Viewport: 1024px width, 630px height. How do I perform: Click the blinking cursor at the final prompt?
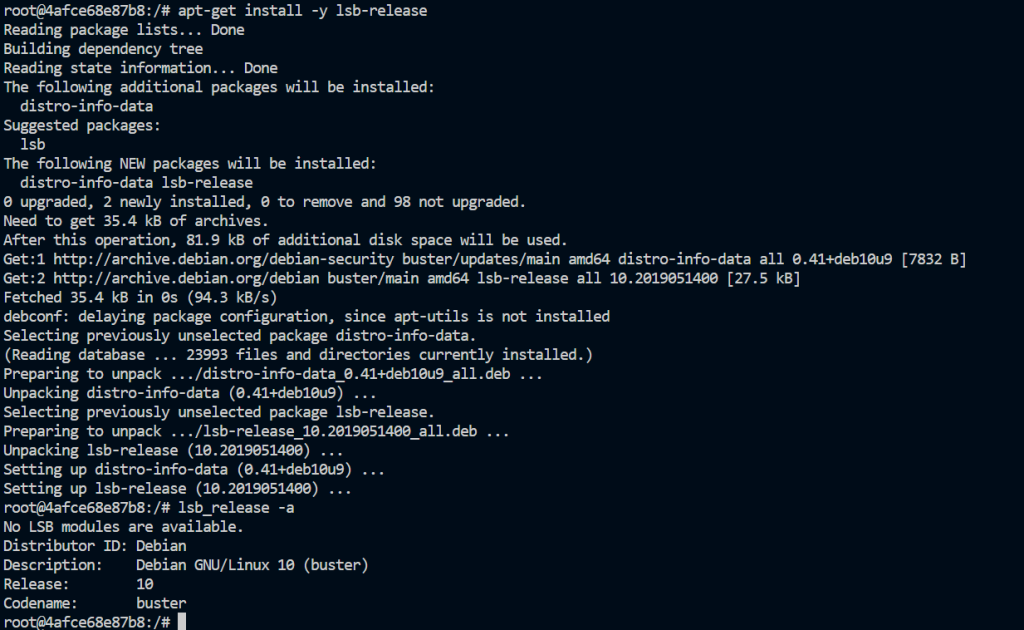pos(181,622)
